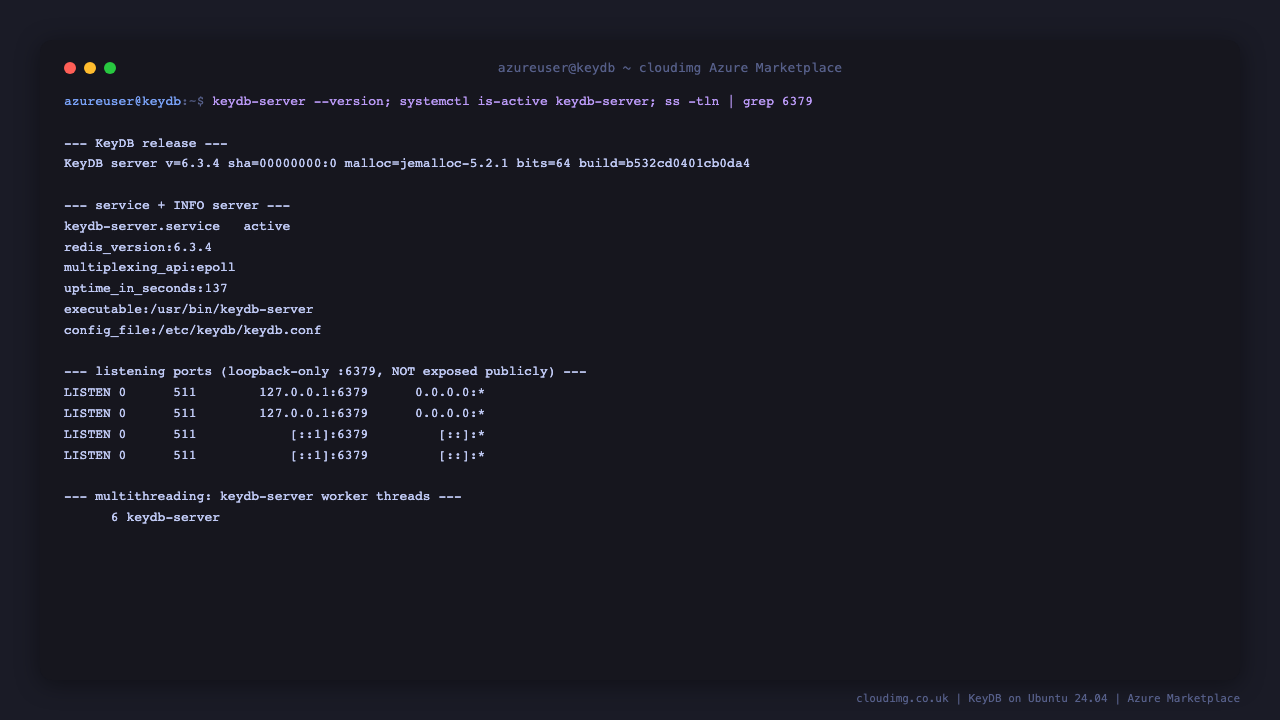Screen dimensions: 1280x720
Task: Click the cloudimg.co.uk footer text
Action: 1048,699
